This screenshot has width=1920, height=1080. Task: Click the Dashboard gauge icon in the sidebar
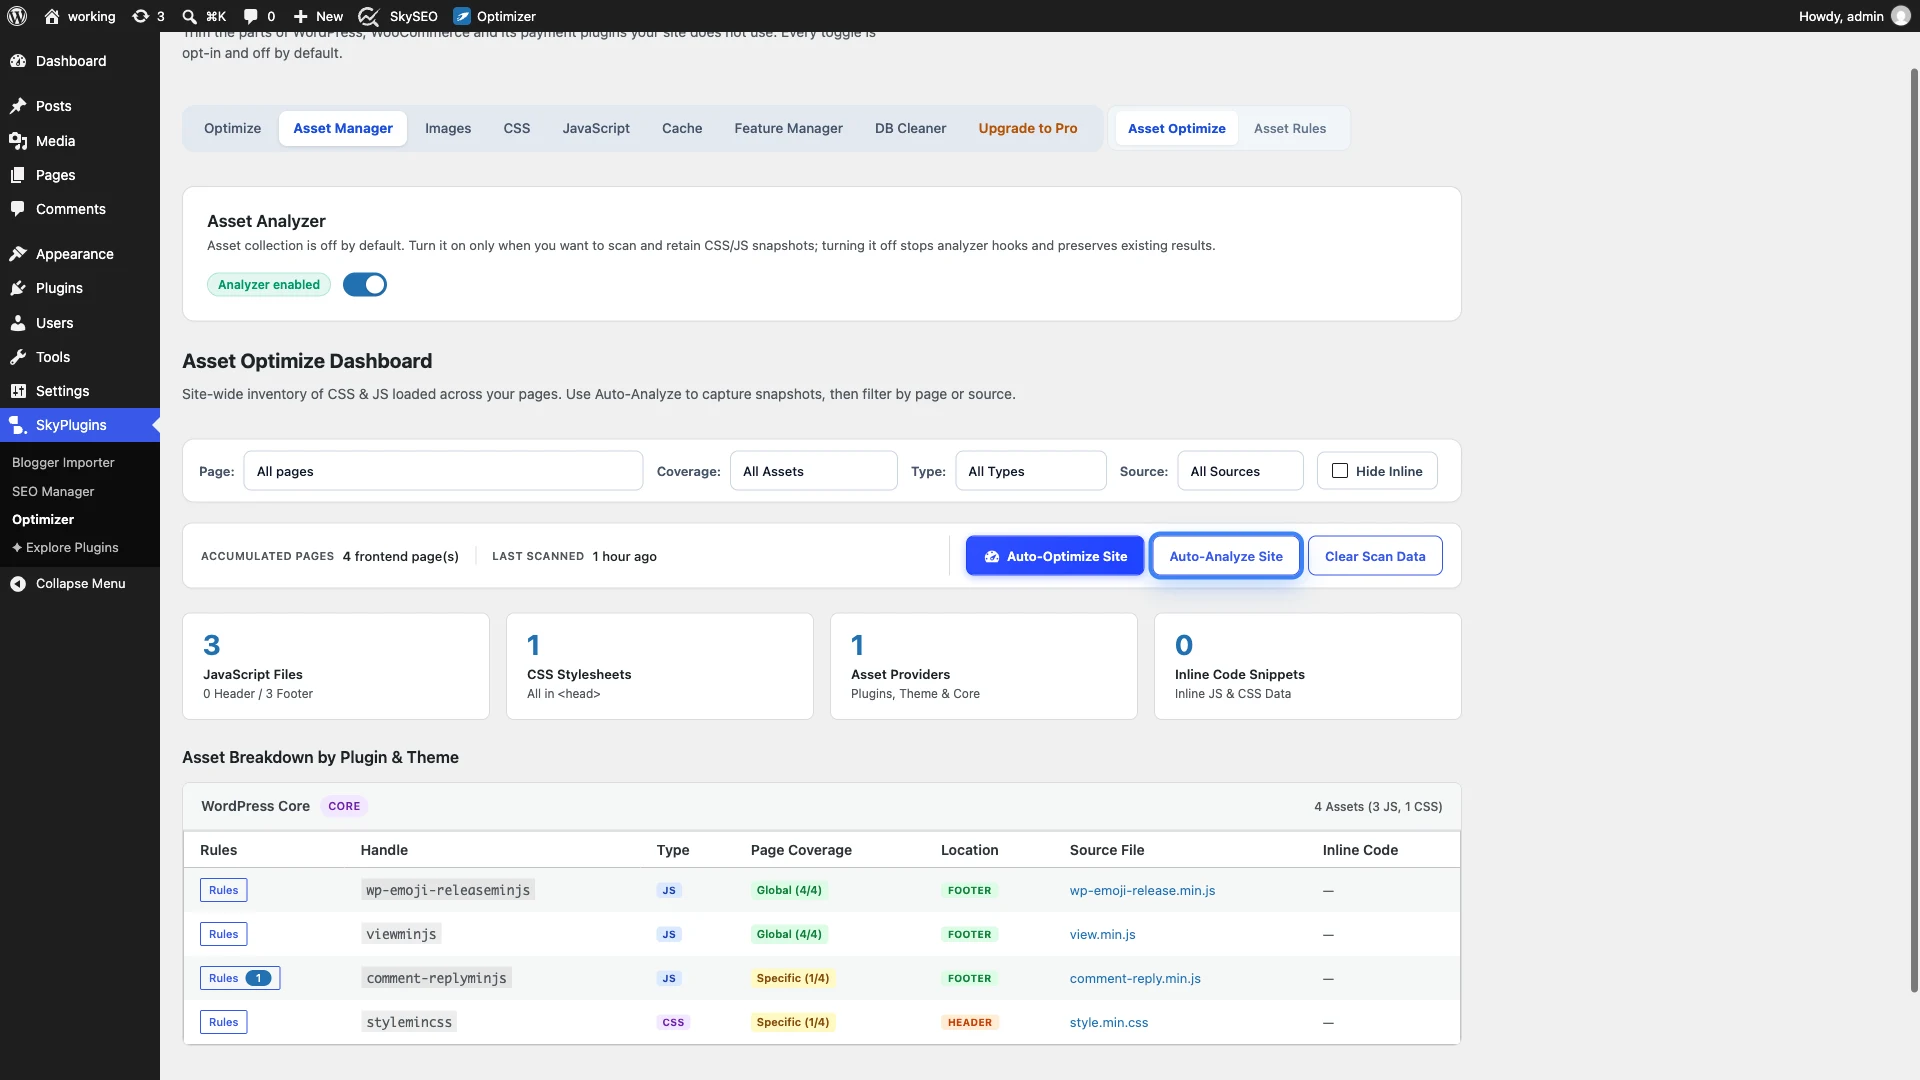[x=18, y=61]
